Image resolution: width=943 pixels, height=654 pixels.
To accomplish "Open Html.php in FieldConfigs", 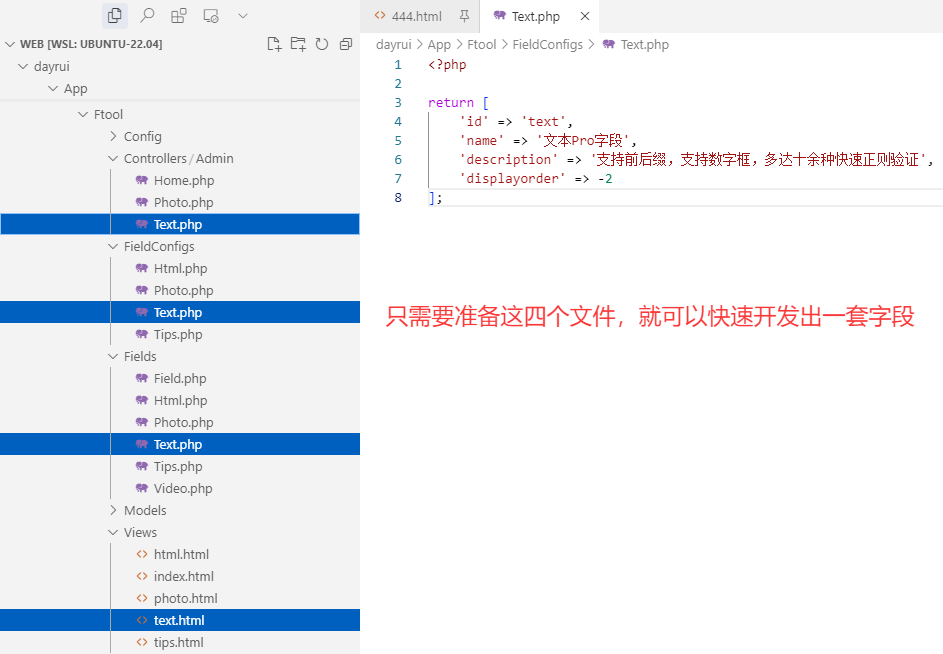I will pos(180,268).
